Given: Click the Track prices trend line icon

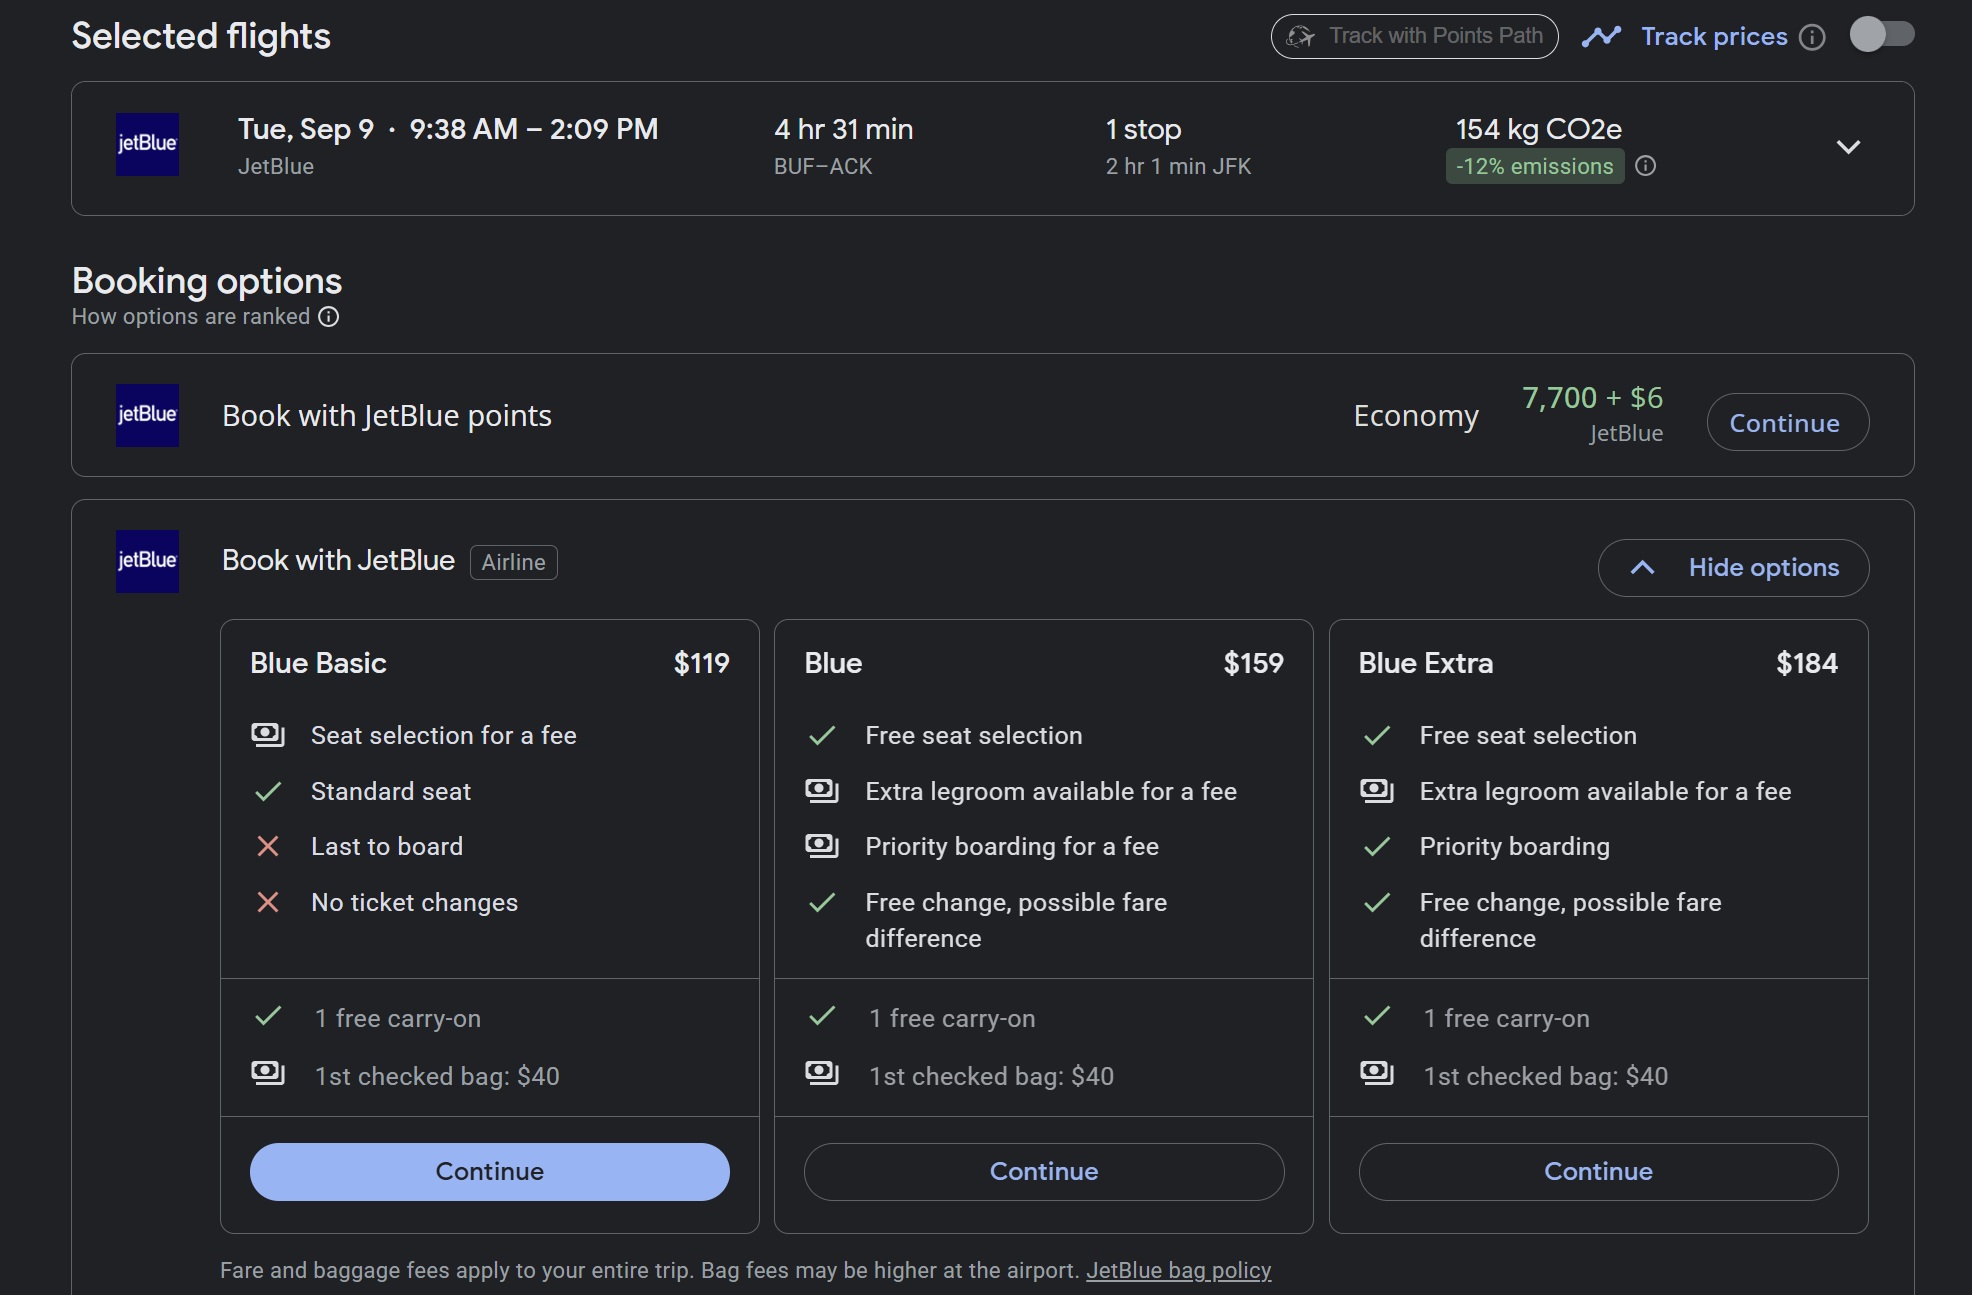Looking at the screenshot, I should (1601, 37).
